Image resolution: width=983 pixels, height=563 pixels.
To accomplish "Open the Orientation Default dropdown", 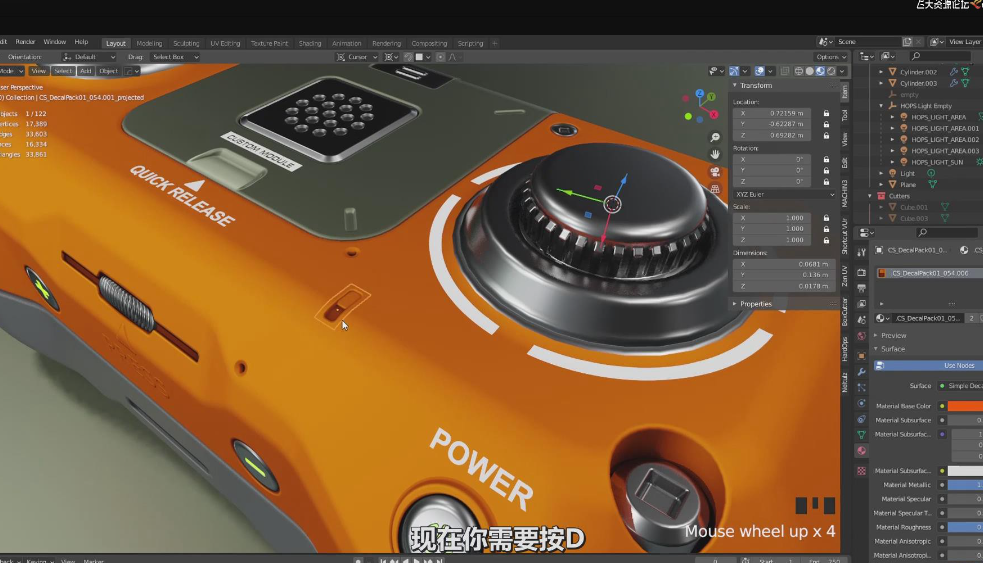I will coord(90,57).
